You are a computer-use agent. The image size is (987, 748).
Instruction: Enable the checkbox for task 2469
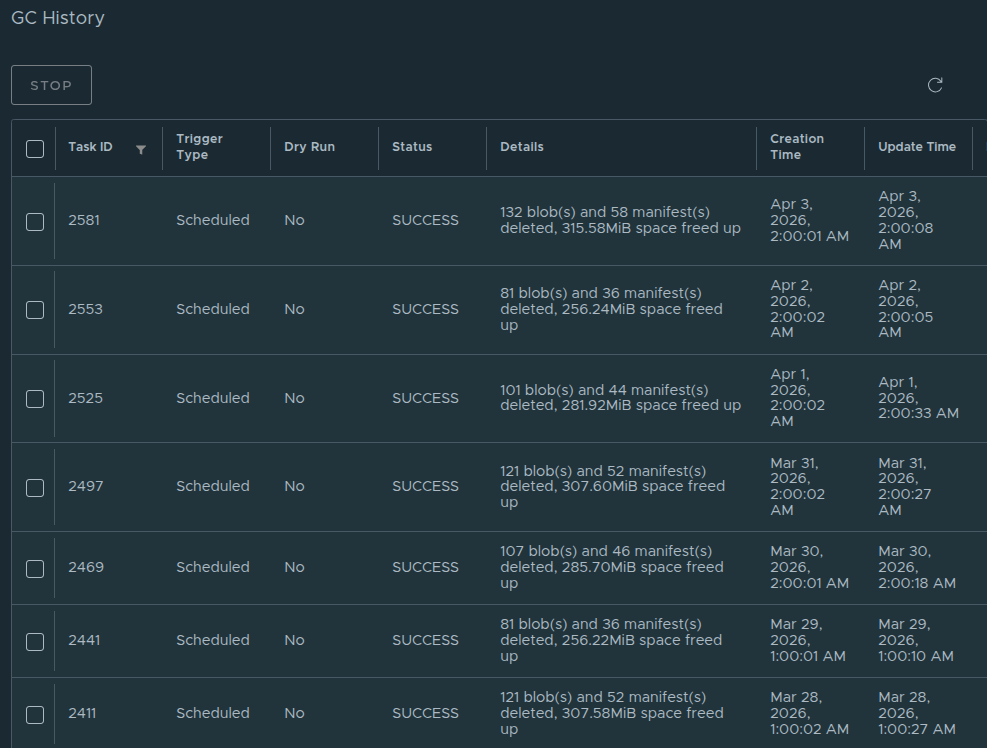pos(35,568)
